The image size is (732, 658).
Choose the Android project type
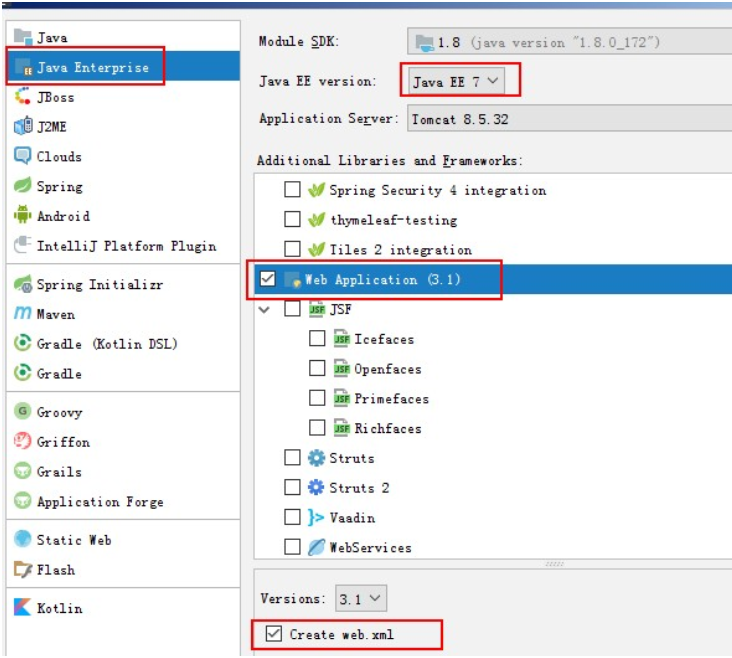pyautogui.click(x=124, y=216)
